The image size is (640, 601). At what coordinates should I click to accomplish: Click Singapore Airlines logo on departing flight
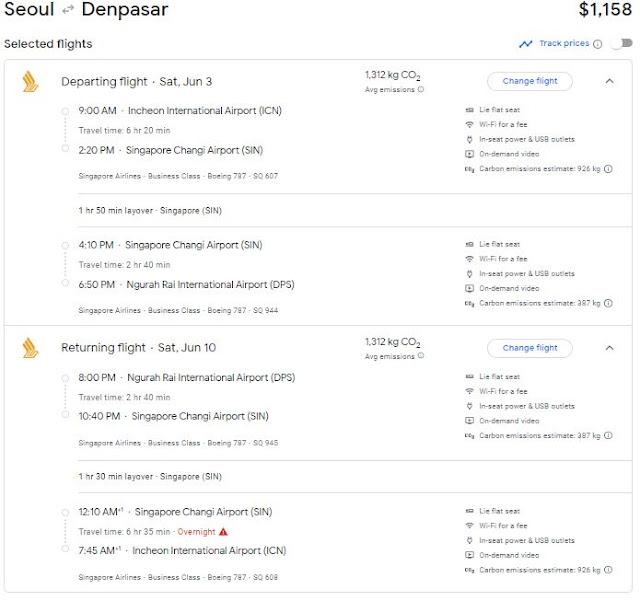(30, 82)
